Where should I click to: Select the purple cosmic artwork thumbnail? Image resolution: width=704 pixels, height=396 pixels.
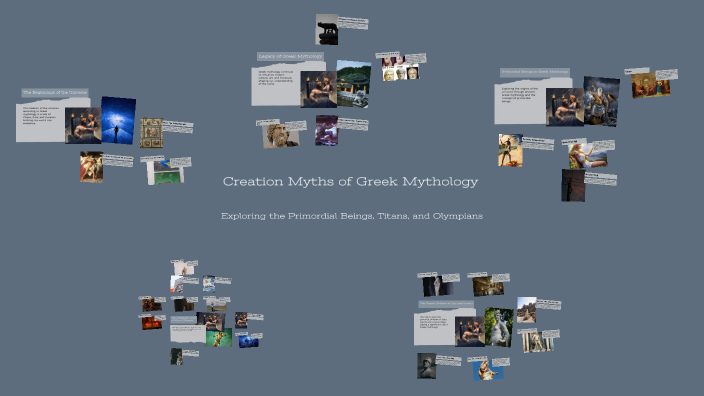pyautogui.click(x=327, y=130)
